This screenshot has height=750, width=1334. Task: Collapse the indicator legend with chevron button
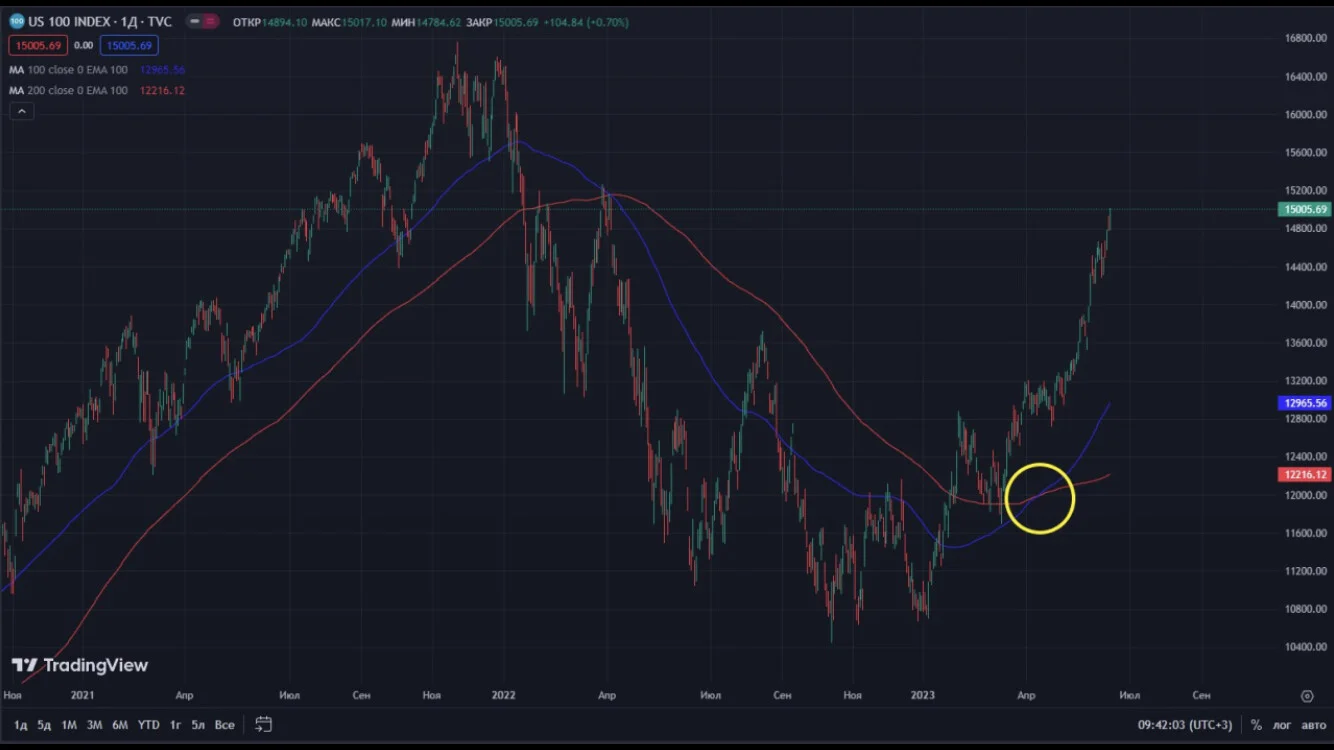21,111
